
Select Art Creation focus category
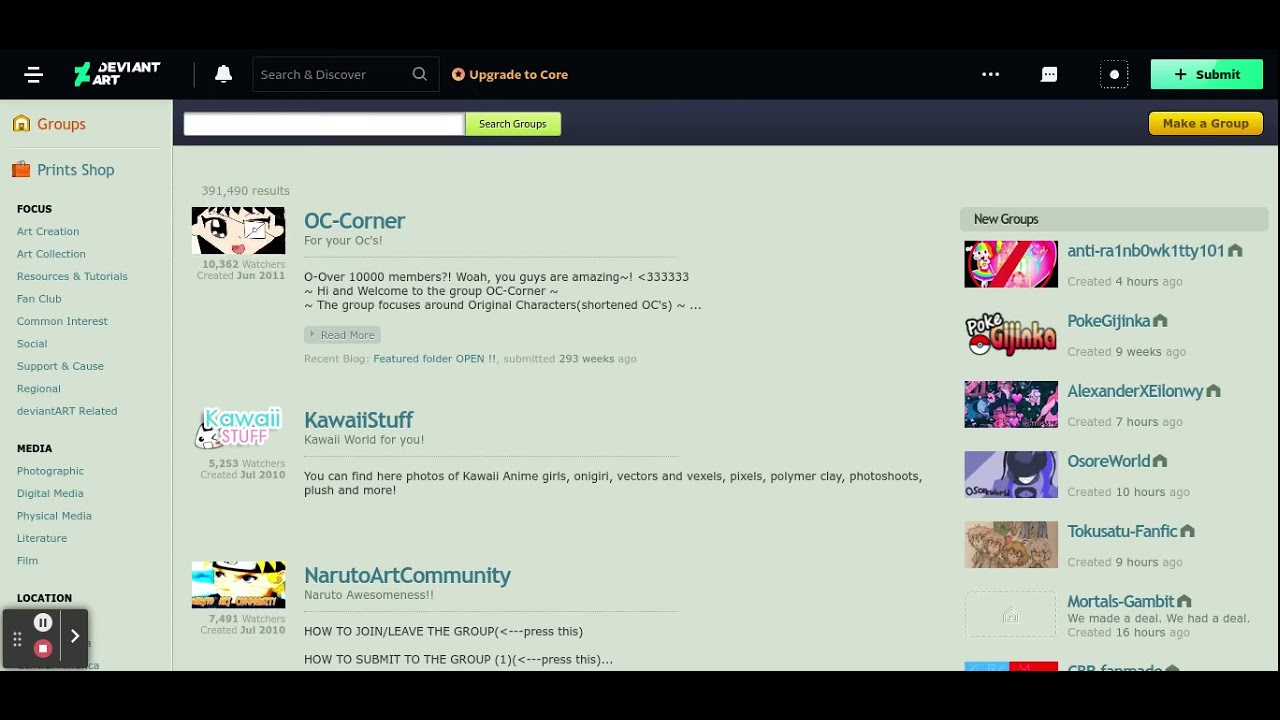click(48, 231)
